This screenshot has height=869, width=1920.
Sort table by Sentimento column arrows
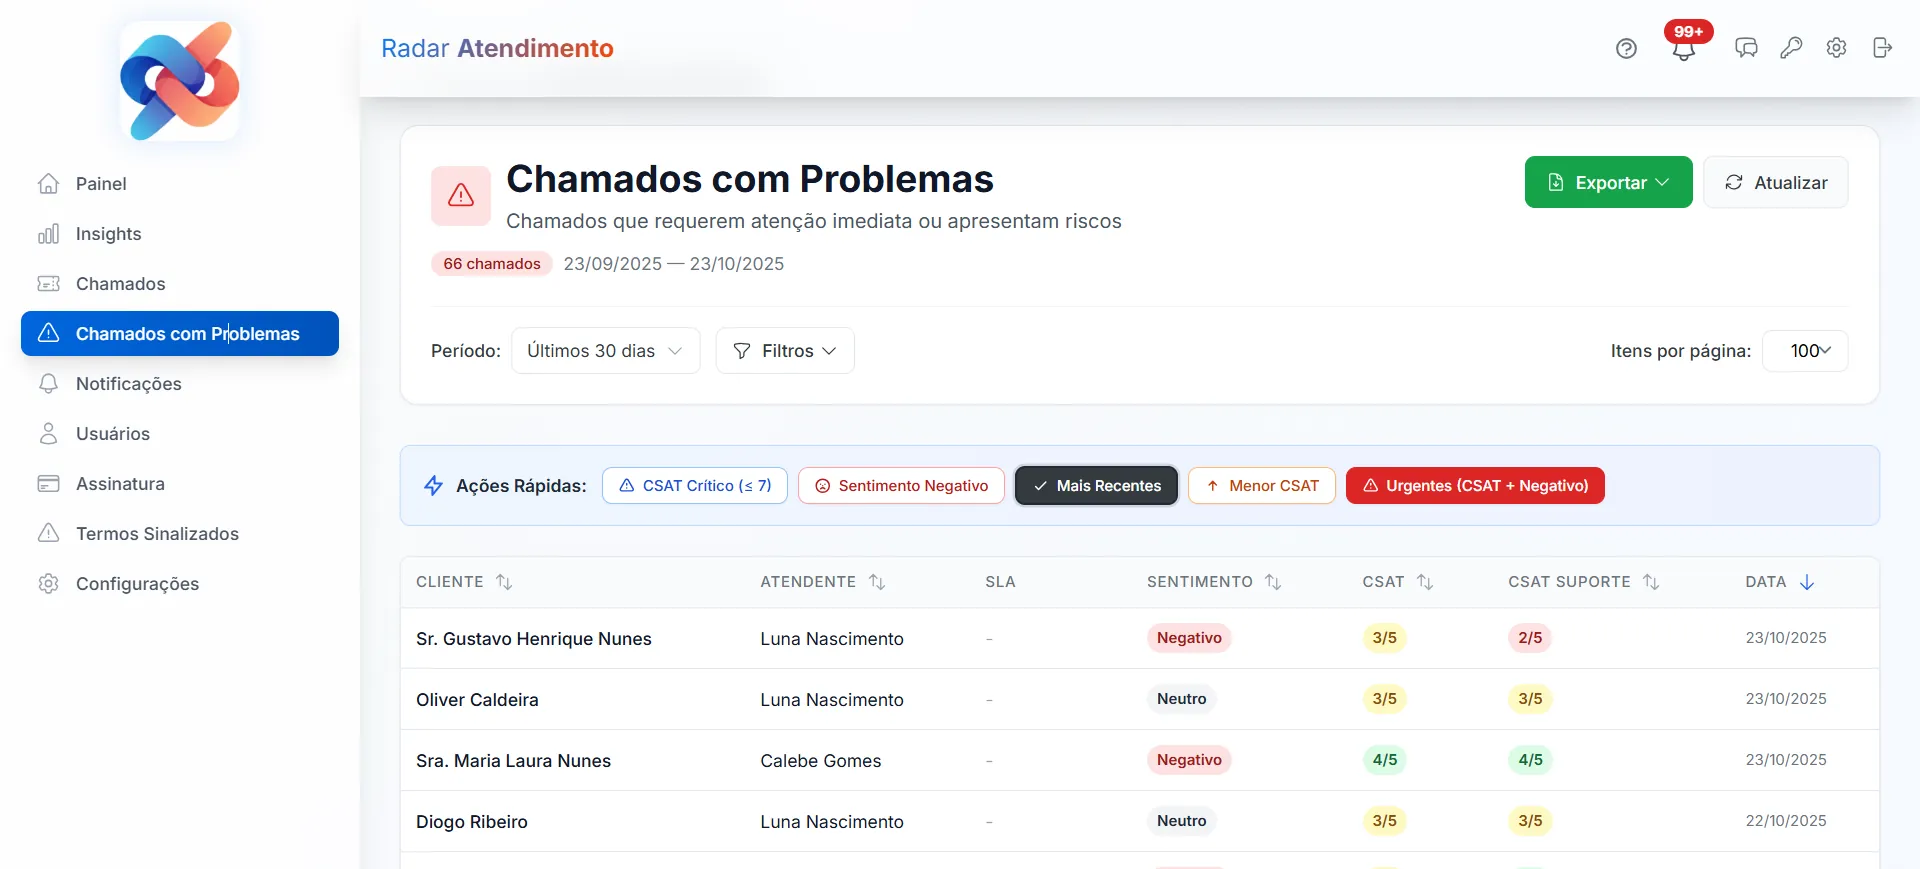click(x=1273, y=582)
